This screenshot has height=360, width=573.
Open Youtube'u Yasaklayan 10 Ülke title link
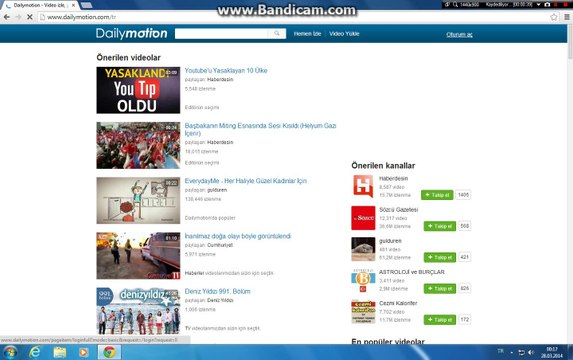click(x=226, y=71)
